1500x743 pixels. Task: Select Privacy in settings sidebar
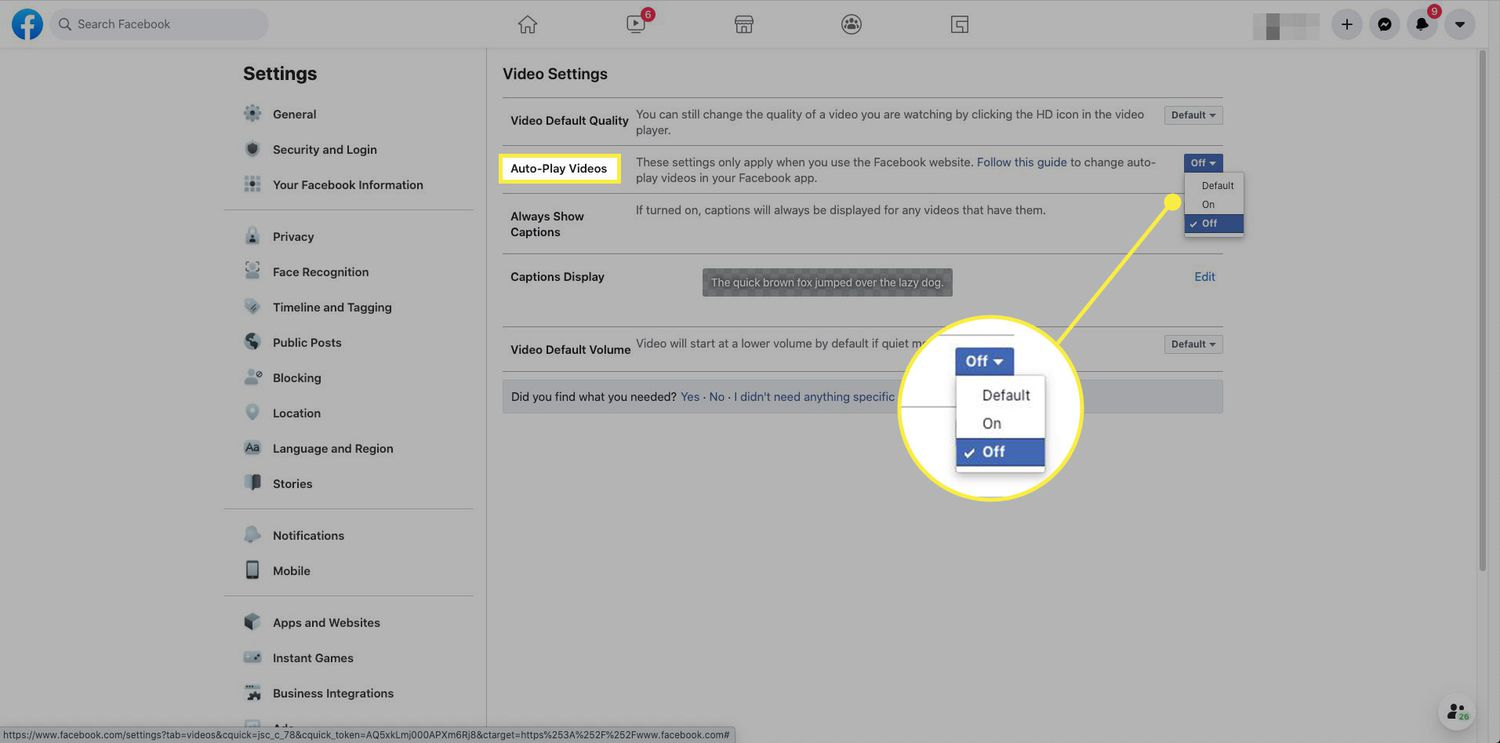pos(293,237)
